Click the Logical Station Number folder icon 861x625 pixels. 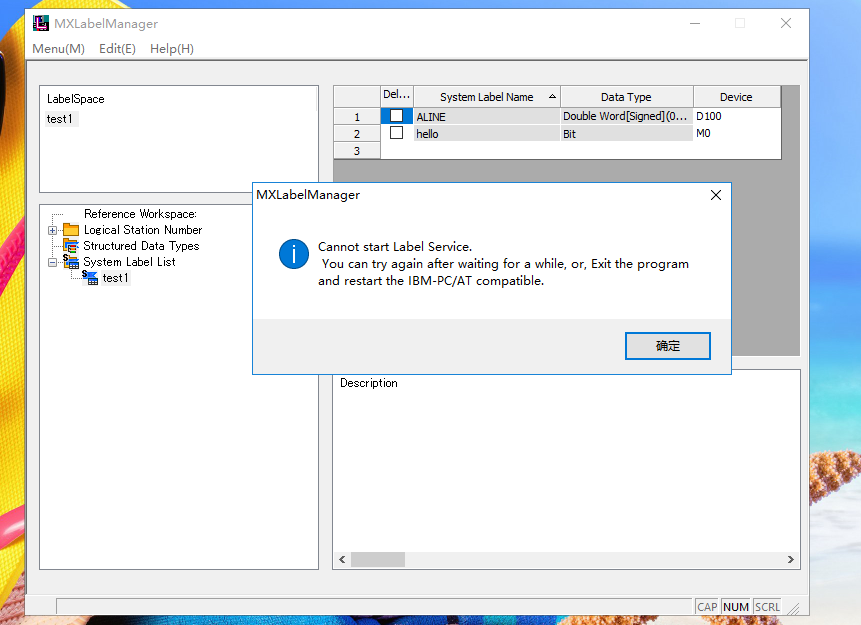click(x=71, y=230)
